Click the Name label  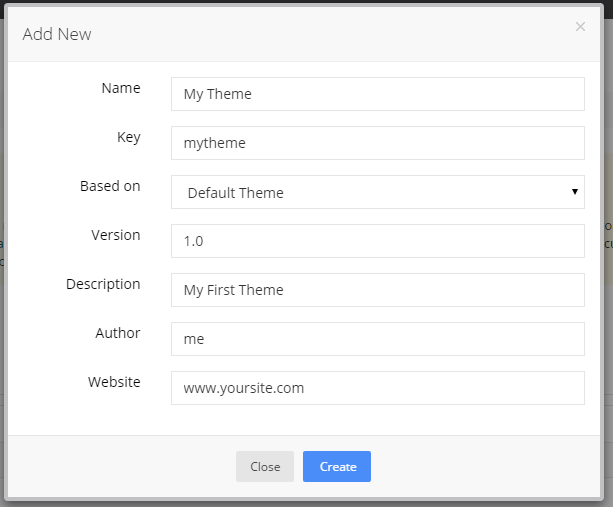click(121, 88)
